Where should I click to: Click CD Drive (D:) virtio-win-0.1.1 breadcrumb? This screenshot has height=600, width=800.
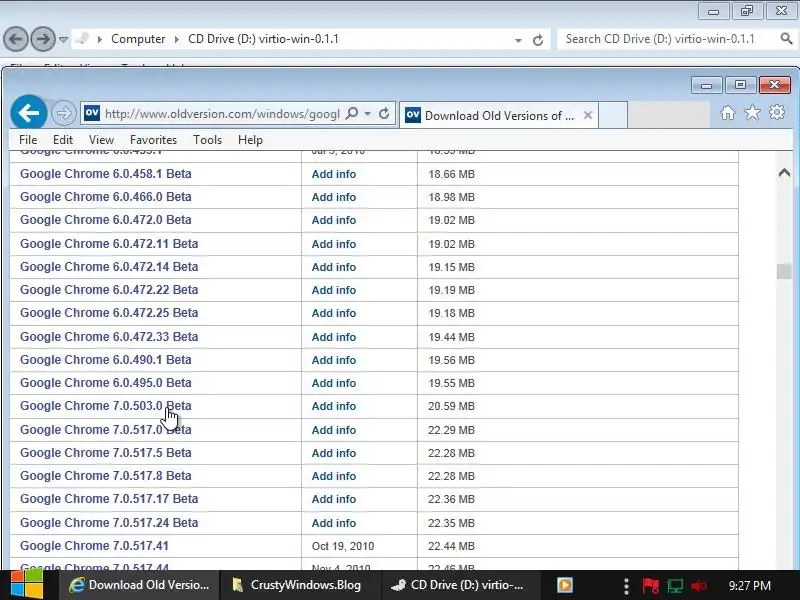tap(263, 39)
